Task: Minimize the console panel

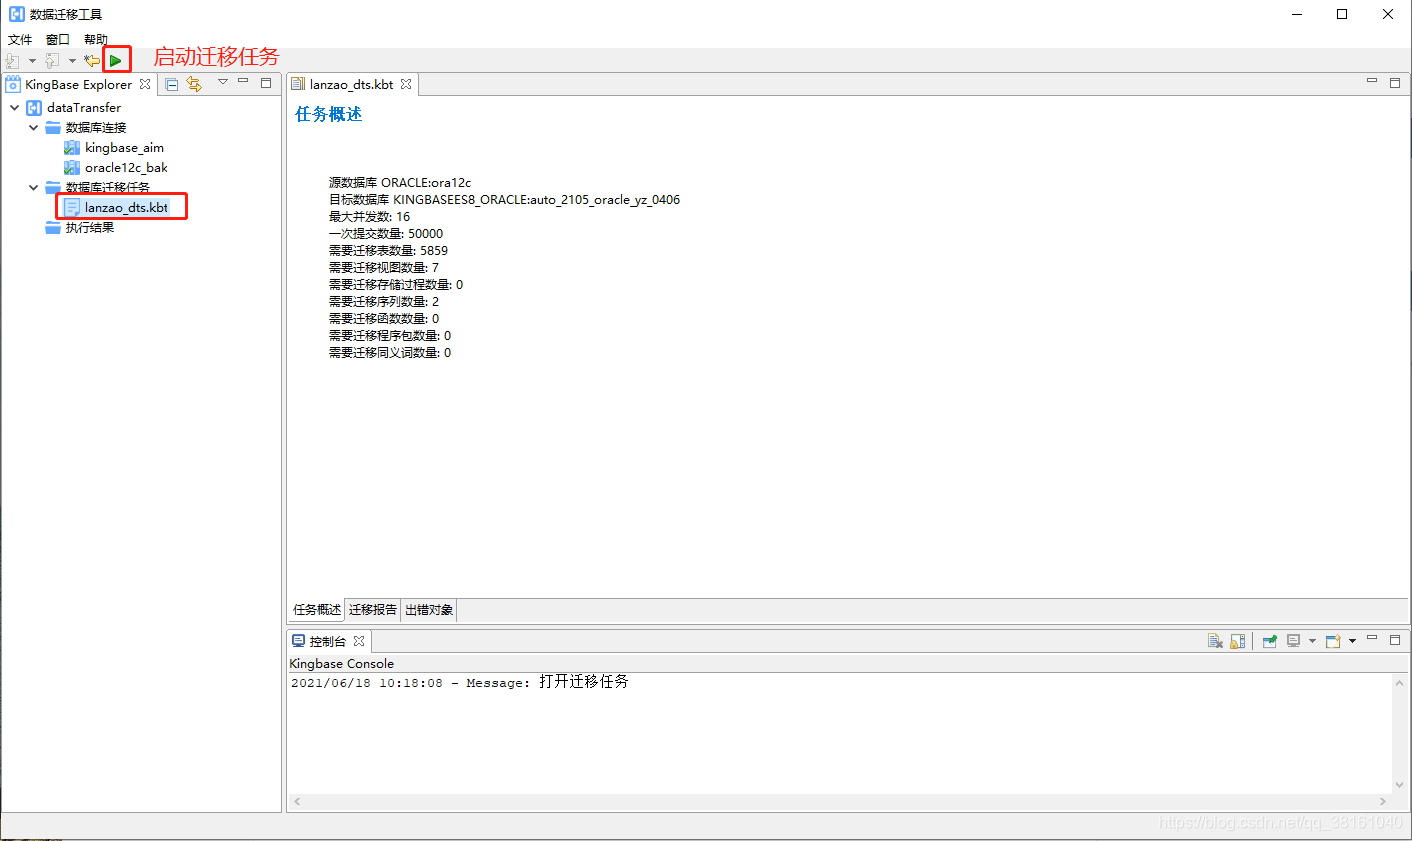Action: [x=1372, y=638]
